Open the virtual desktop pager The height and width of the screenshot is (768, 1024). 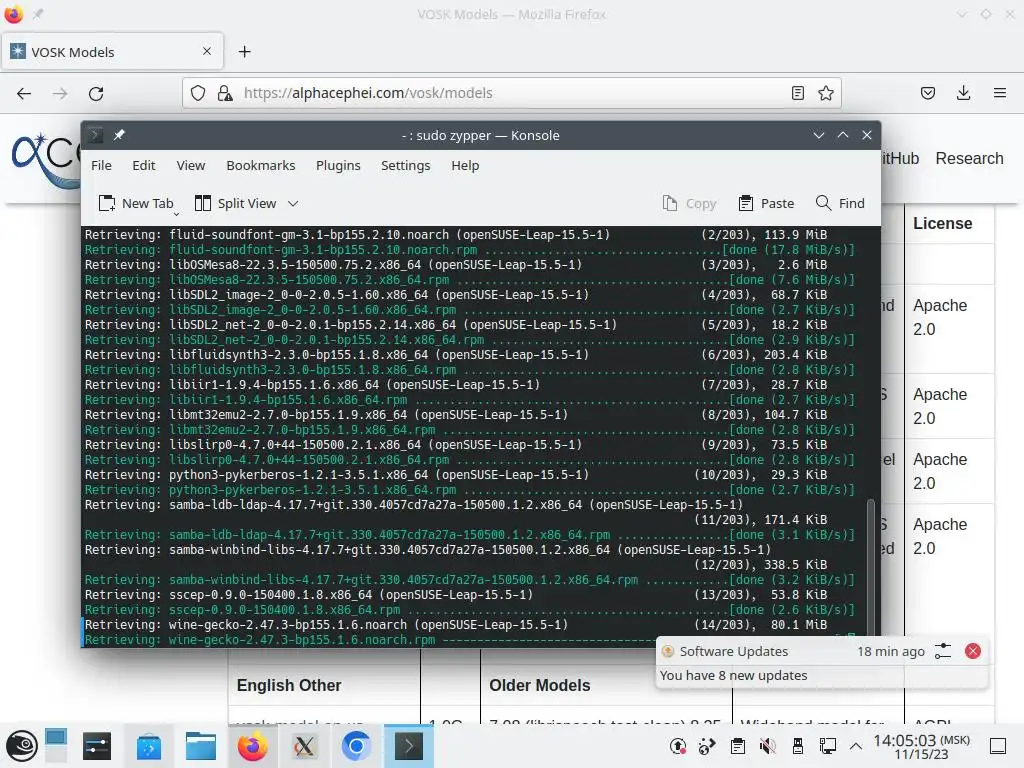pos(56,746)
